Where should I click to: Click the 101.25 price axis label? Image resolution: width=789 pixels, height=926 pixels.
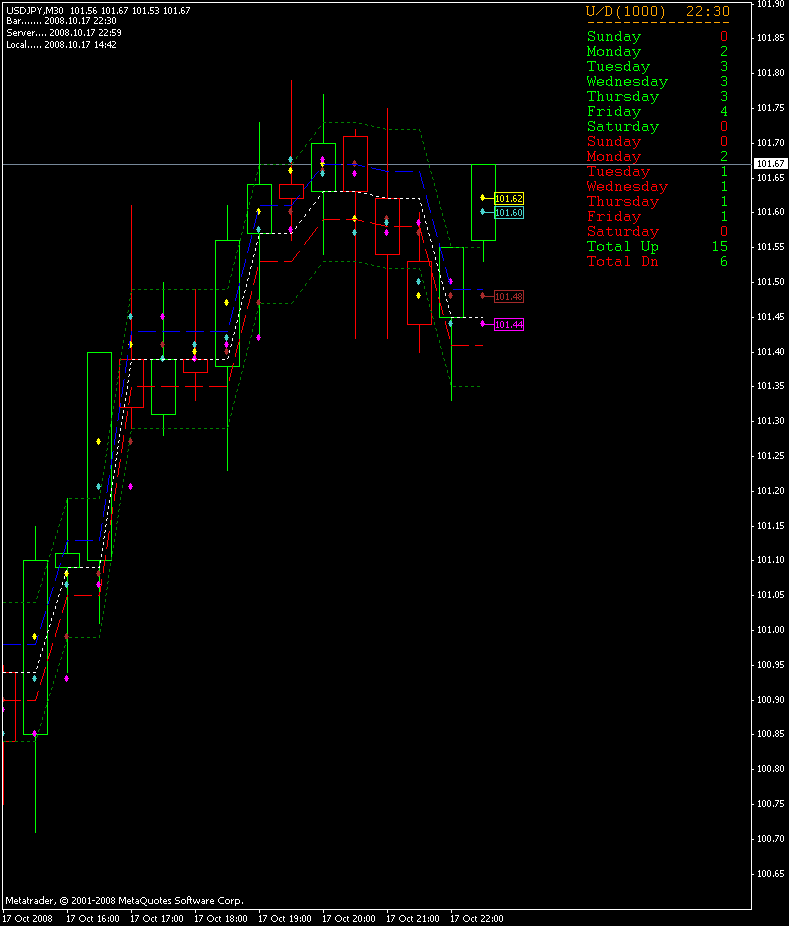click(x=771, y=456)
